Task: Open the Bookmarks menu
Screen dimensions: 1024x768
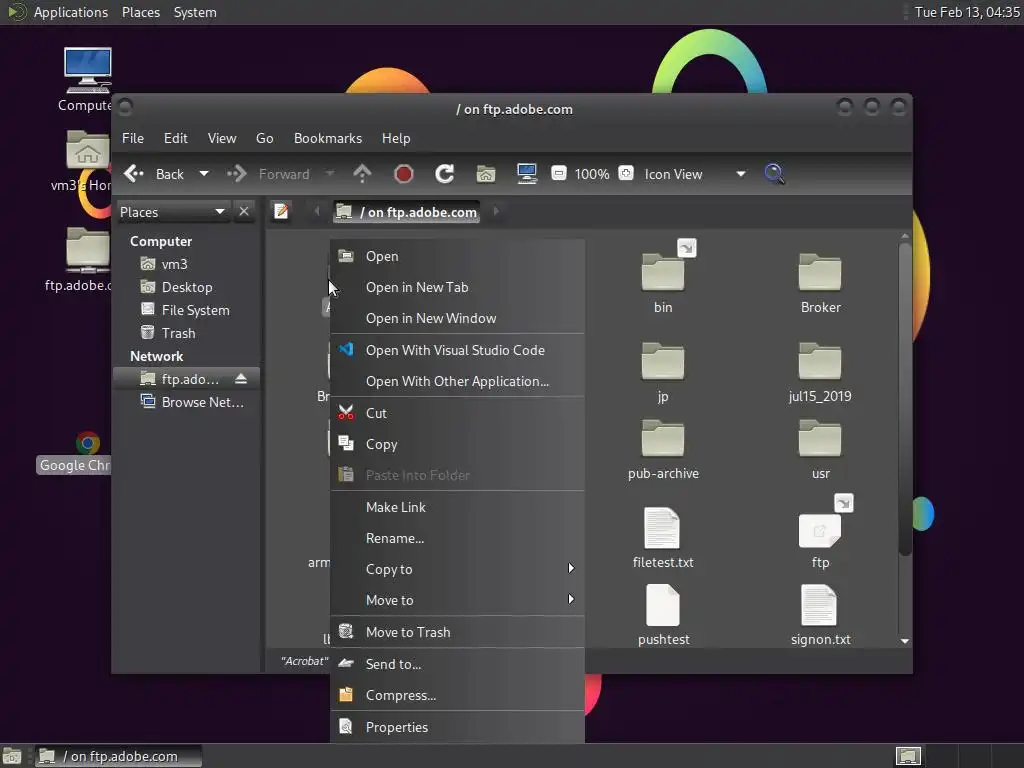Action: click(x=328, y=138)
